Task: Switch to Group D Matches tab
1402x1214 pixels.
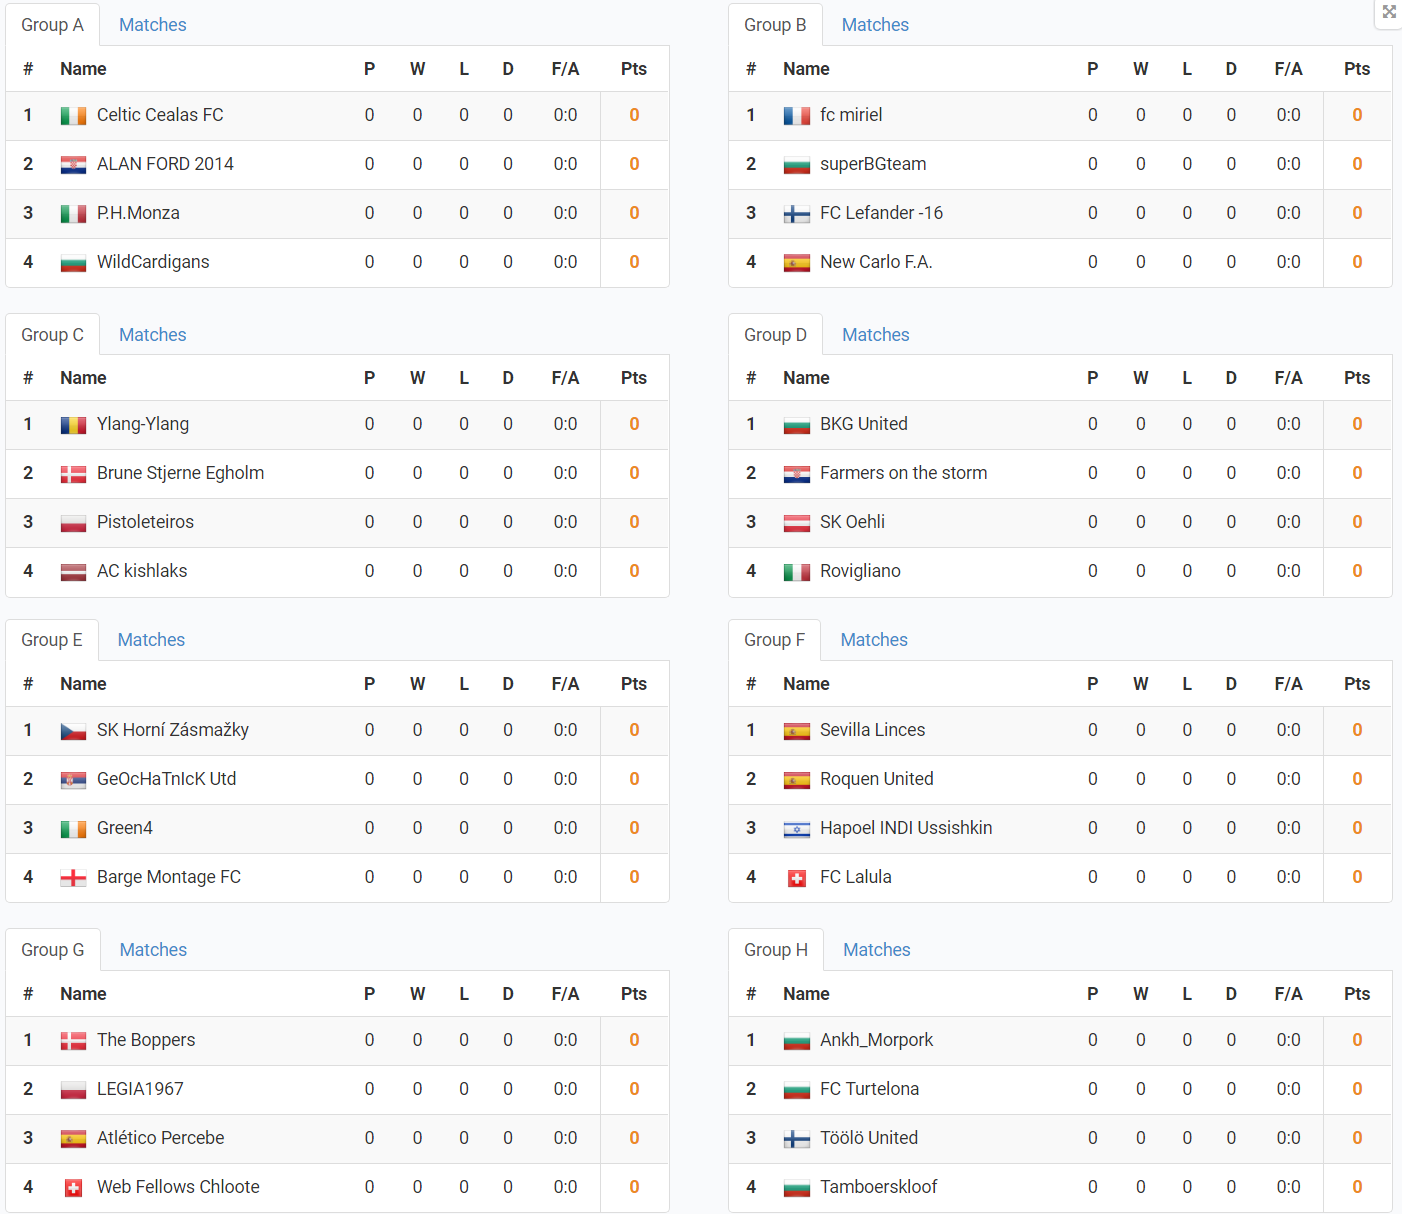Action: pos(875,335)
